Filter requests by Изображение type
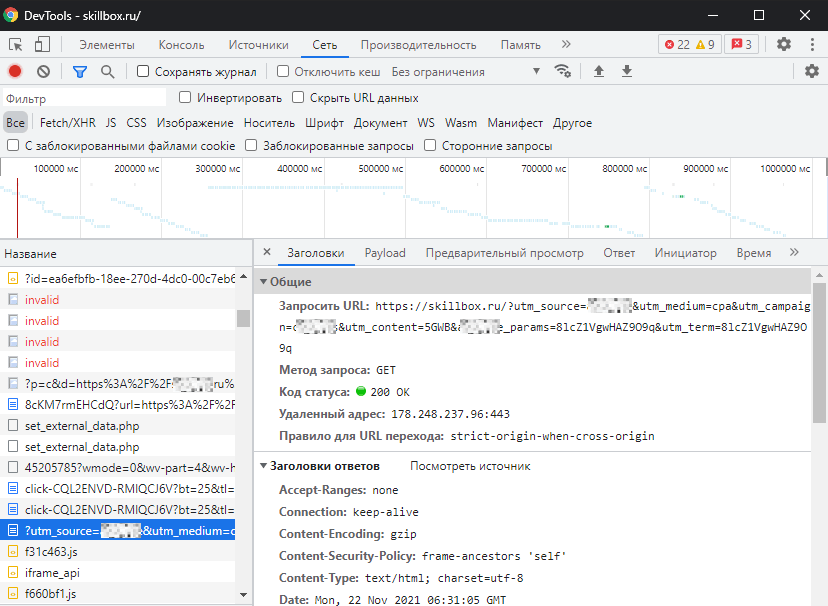The image size is (828, 606). click(195, 123)
